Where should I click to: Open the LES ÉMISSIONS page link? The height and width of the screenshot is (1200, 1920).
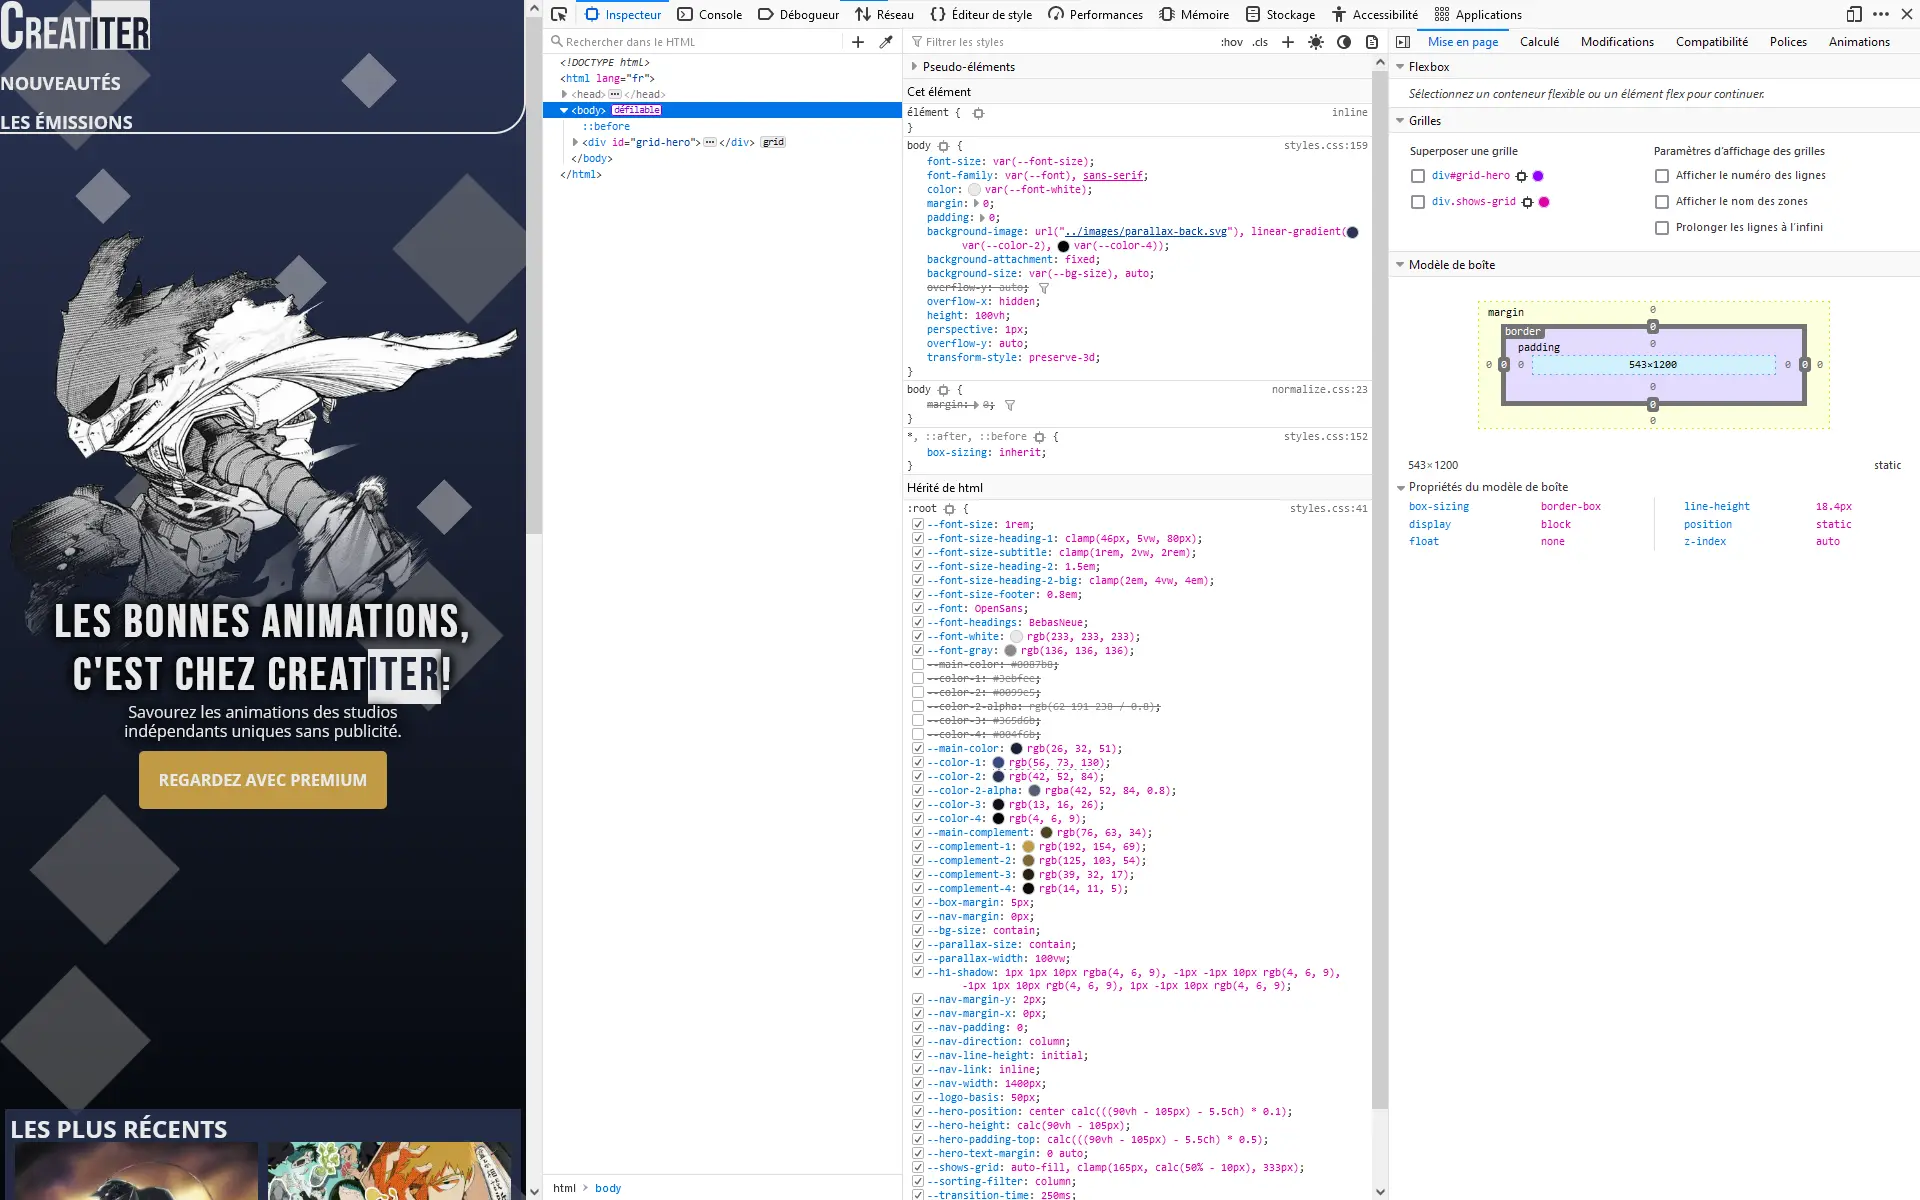click(66, 122)
